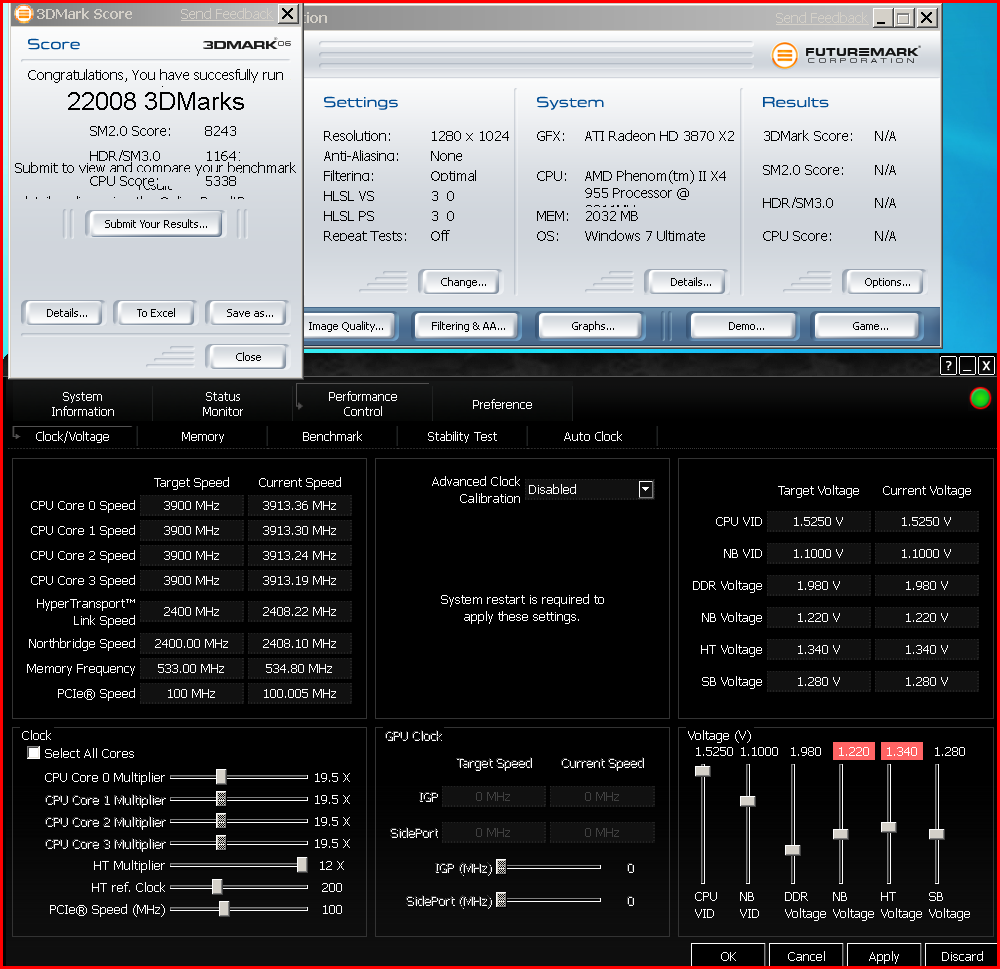Open the Filtering & AA button
Screen dimensions: 1000x969
click(x=468, y=326)
